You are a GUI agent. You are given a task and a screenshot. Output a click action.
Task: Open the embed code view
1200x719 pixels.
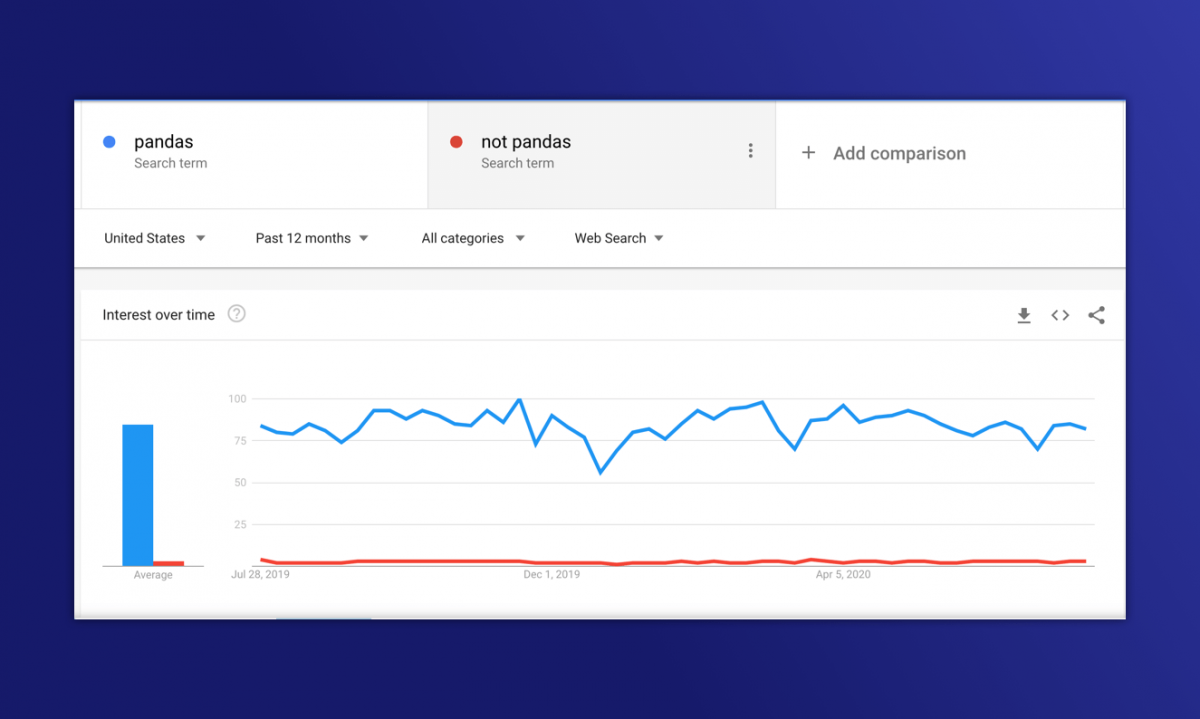(1059, 315)
